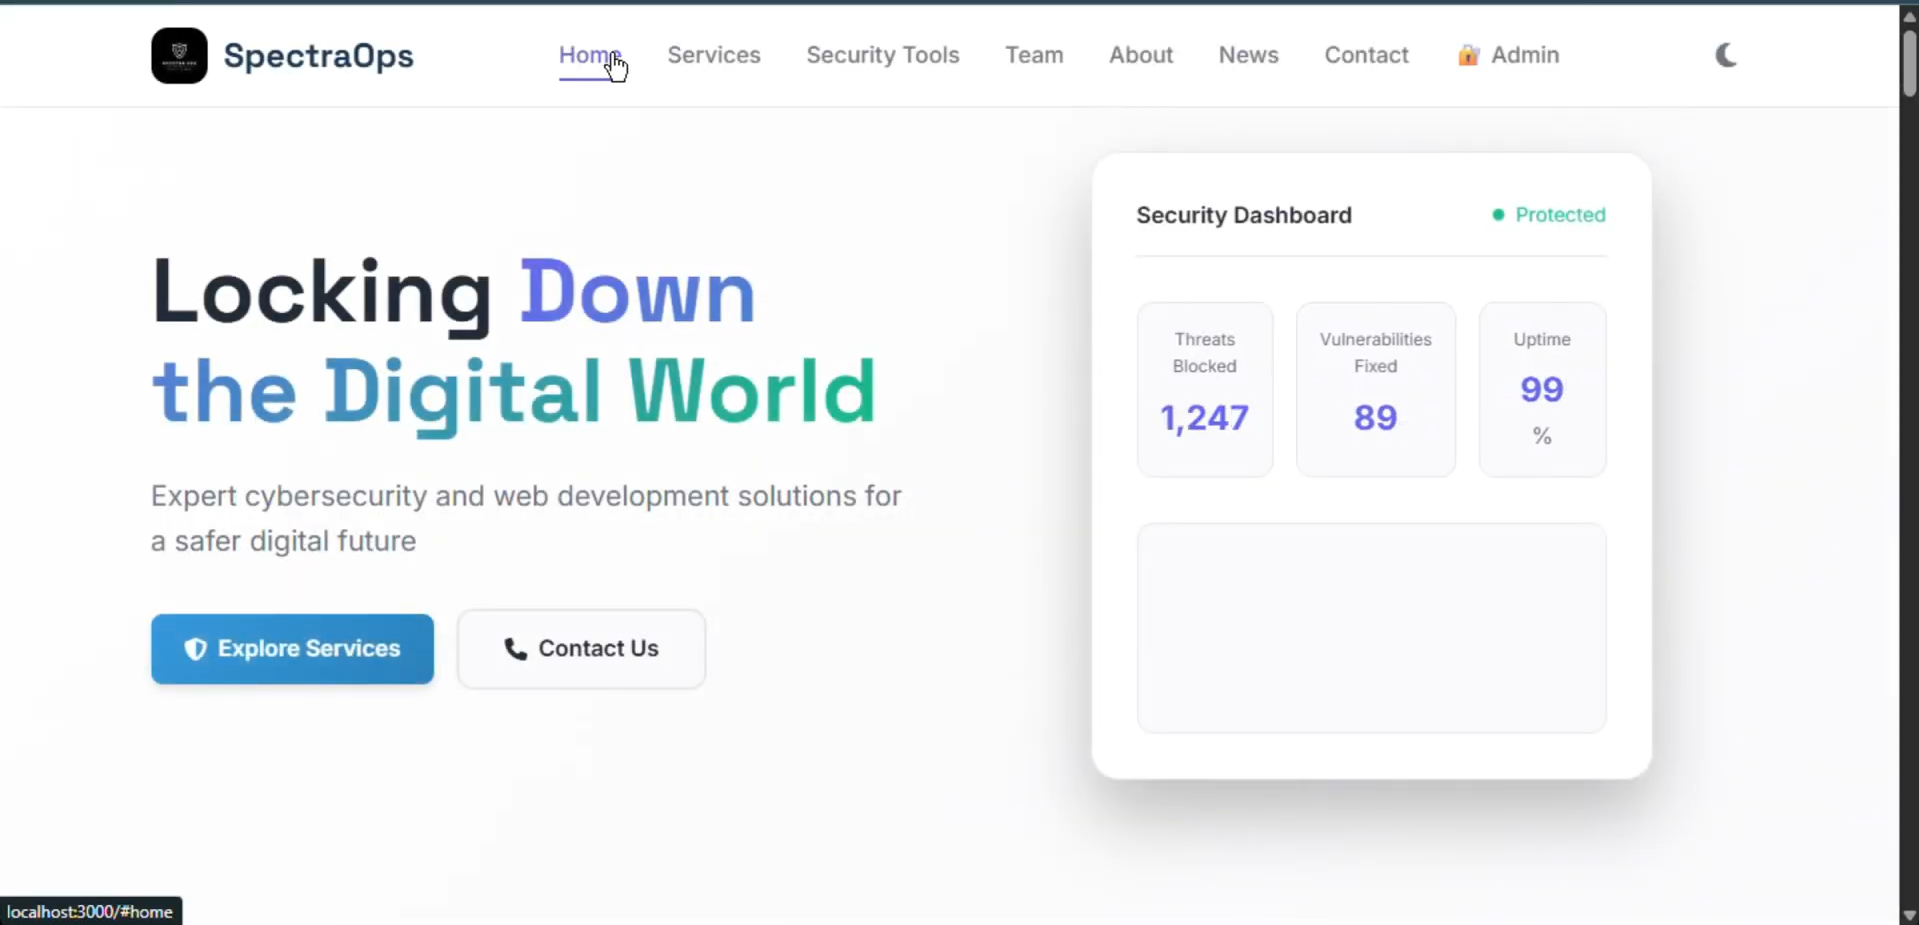Select the Threats Blocked stat card

(1204, 389)
